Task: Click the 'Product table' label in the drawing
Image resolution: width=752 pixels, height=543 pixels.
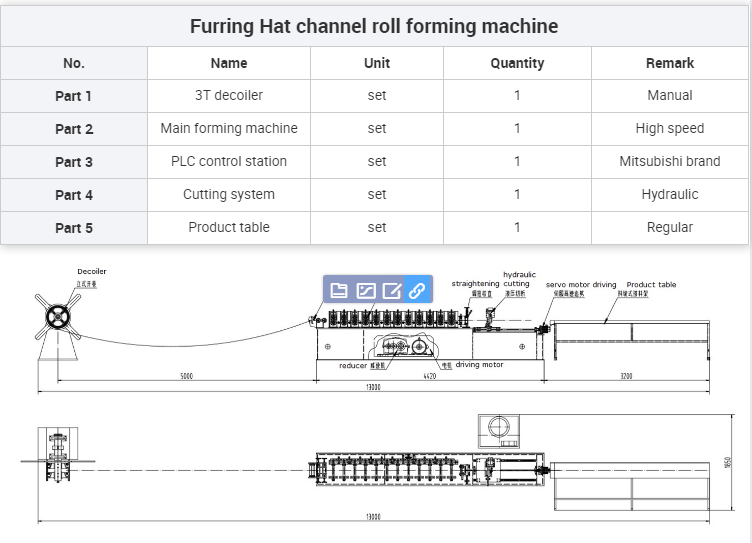Action: pyautogui.click(x=651, y=284)
